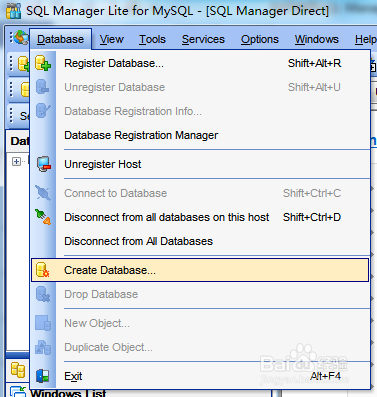
Task: Select New Object... menu entry
Action: [x=200, y=323]
